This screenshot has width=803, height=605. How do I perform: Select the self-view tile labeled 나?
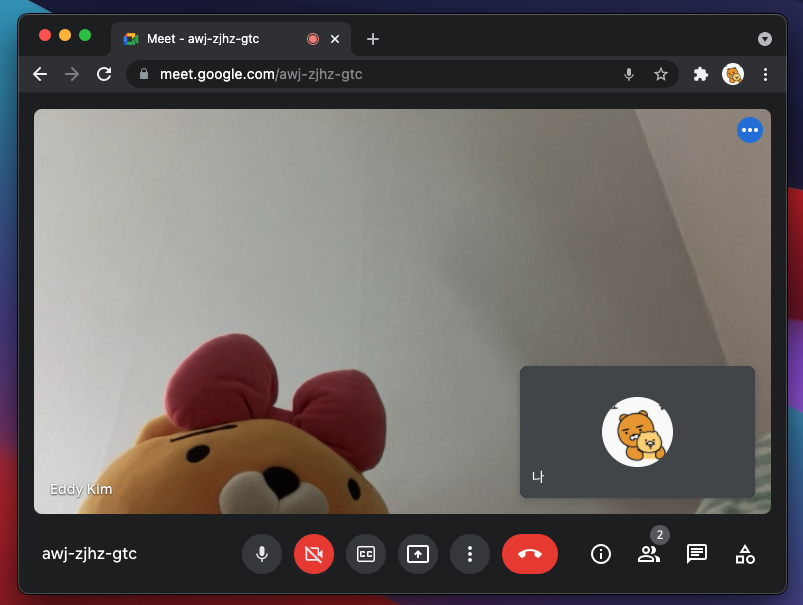point(637,432)
